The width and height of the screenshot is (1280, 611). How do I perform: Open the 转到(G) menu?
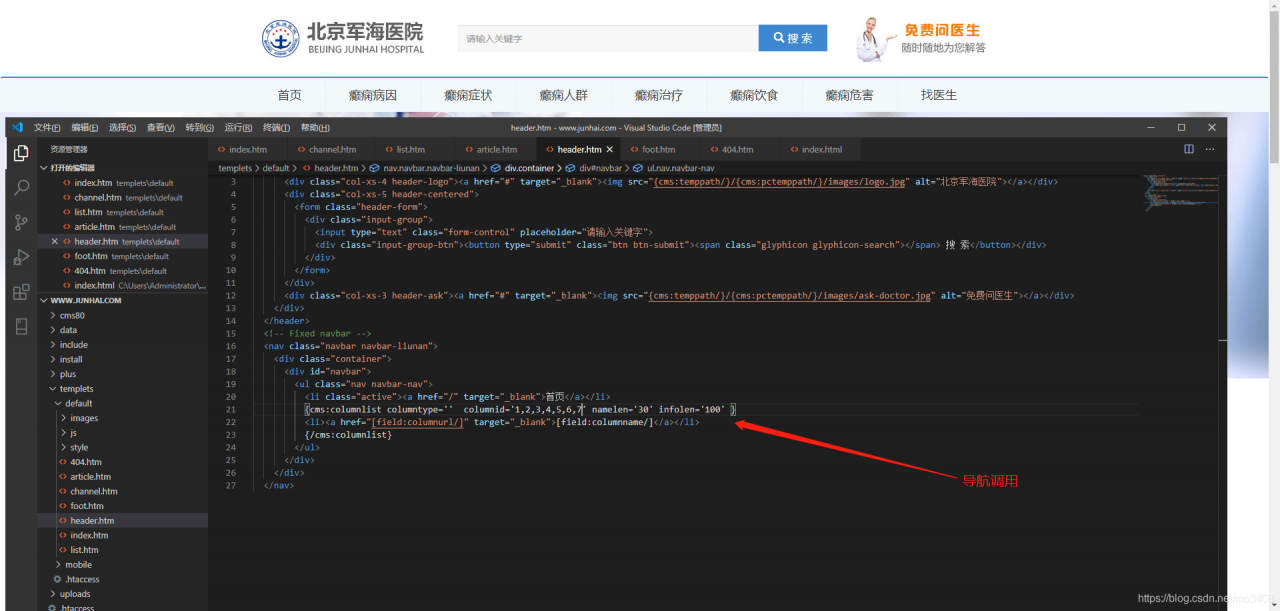pyautogui.click(x=199, y=127)
